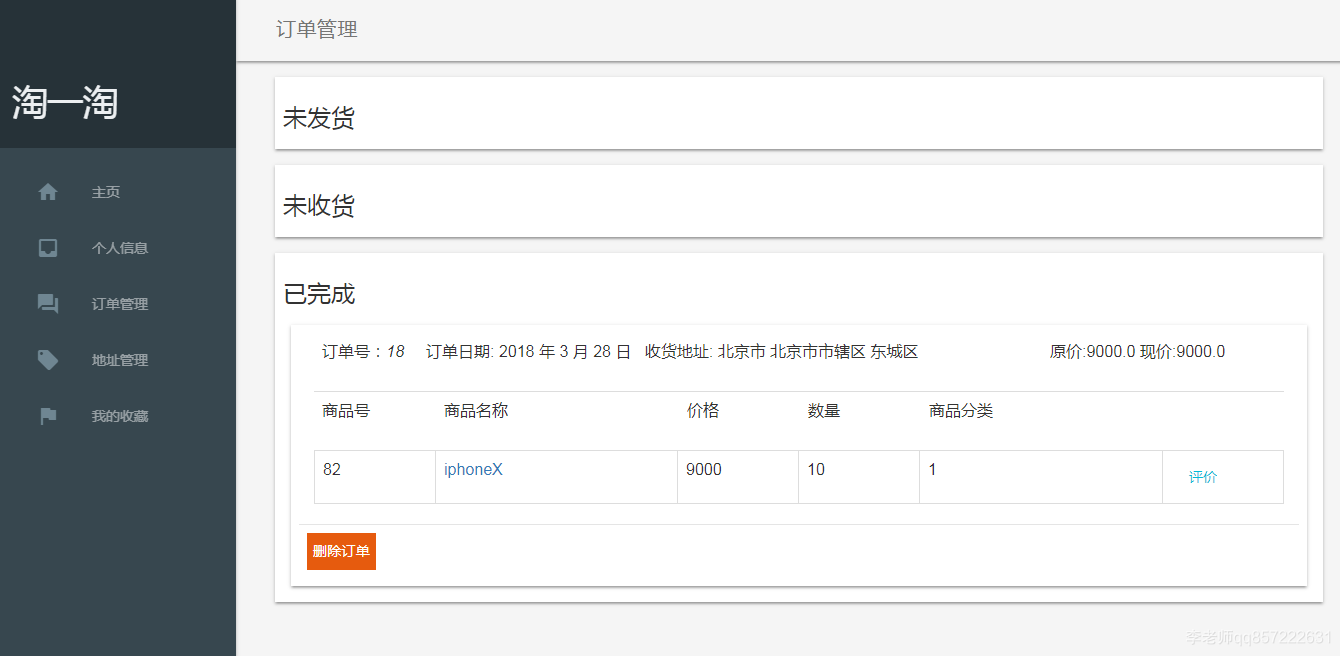Select the personal info card icon

click(x=47, y=247)
